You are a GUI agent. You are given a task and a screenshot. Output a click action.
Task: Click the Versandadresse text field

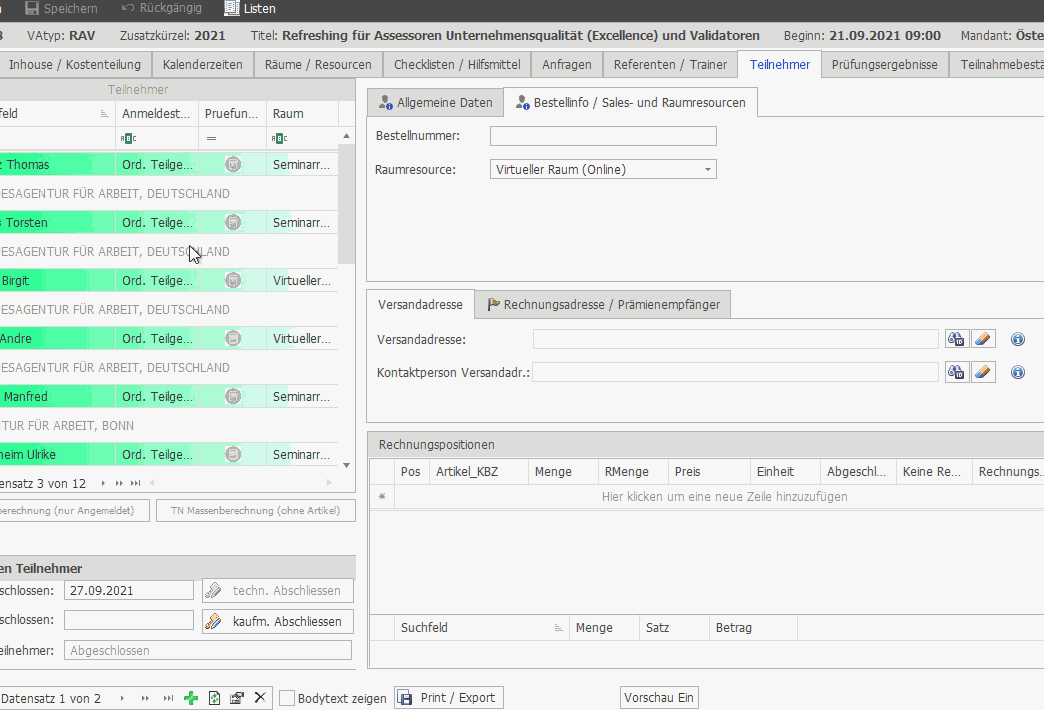coord(736,339)
